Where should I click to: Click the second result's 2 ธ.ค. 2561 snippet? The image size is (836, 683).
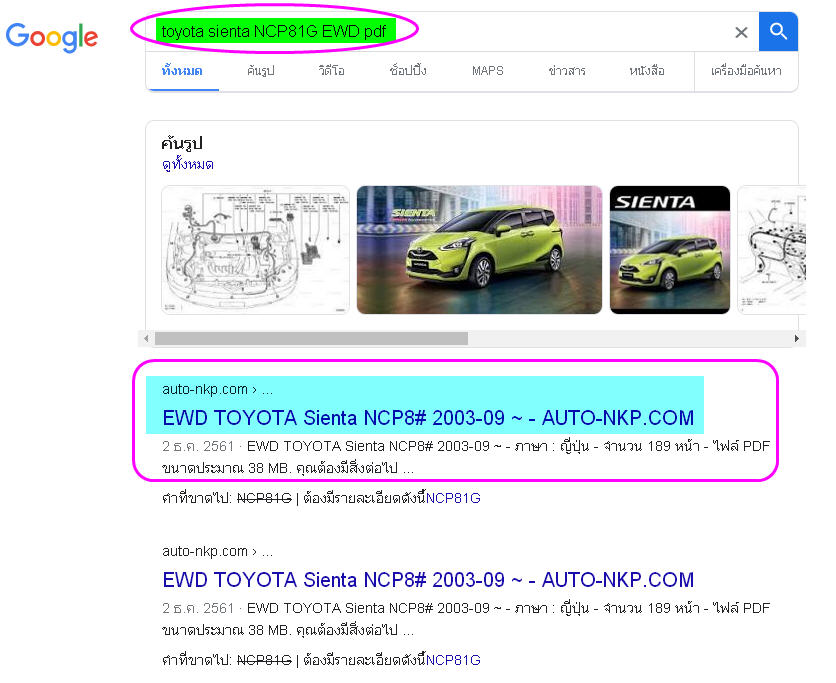point(466,620)
